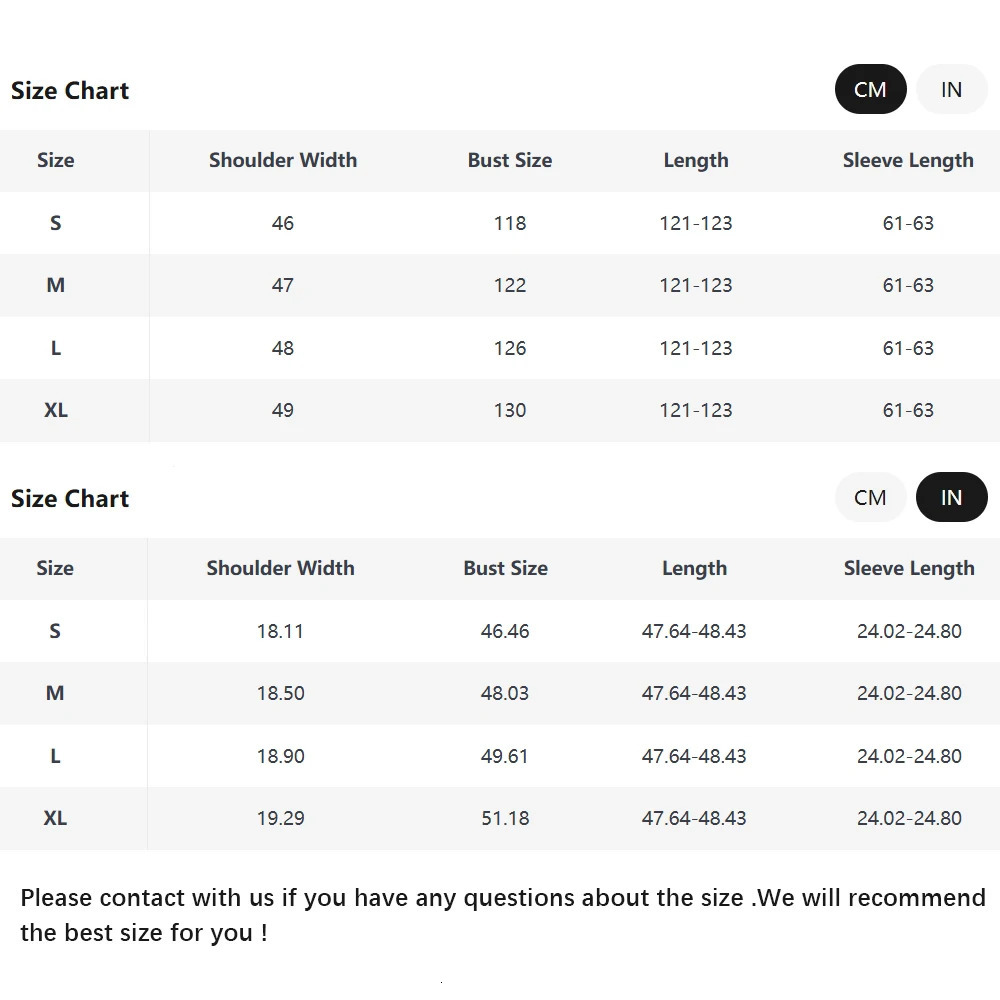The image size is (1000, 1000).
Task: Click the 126 bust size cell
Action: (x=510, y=348)
